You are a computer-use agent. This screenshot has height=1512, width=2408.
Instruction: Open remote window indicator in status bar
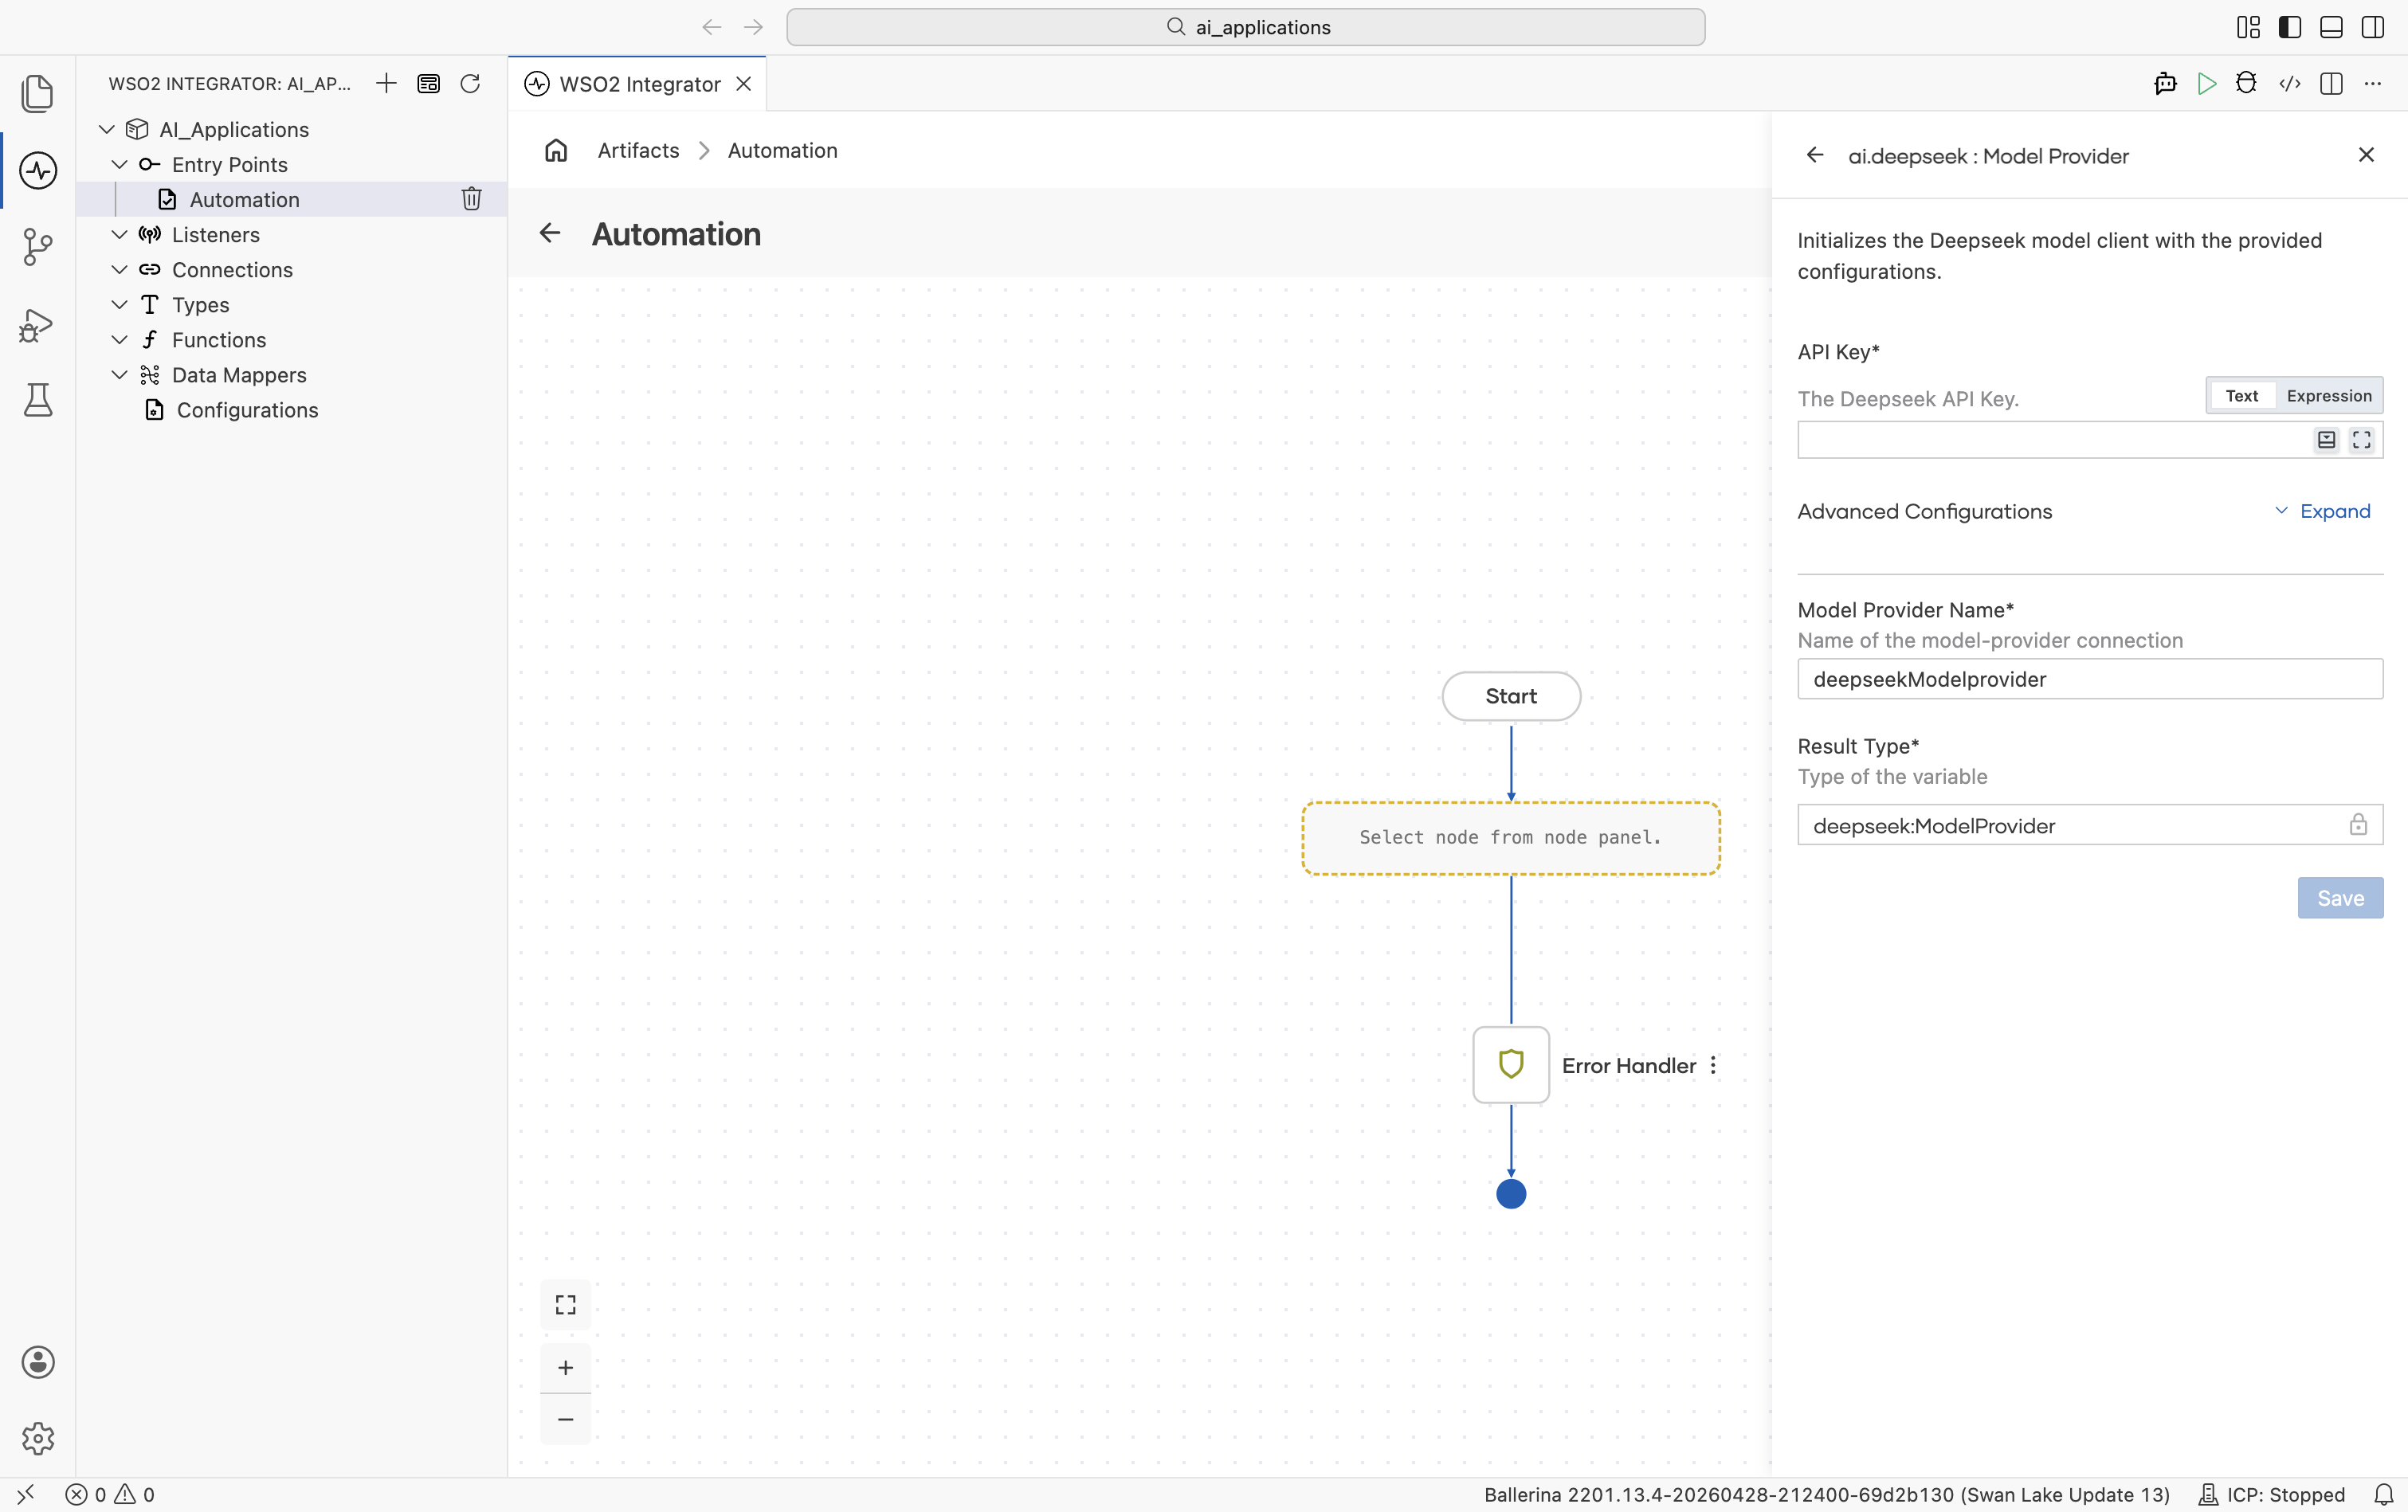tap(26, 1494)
